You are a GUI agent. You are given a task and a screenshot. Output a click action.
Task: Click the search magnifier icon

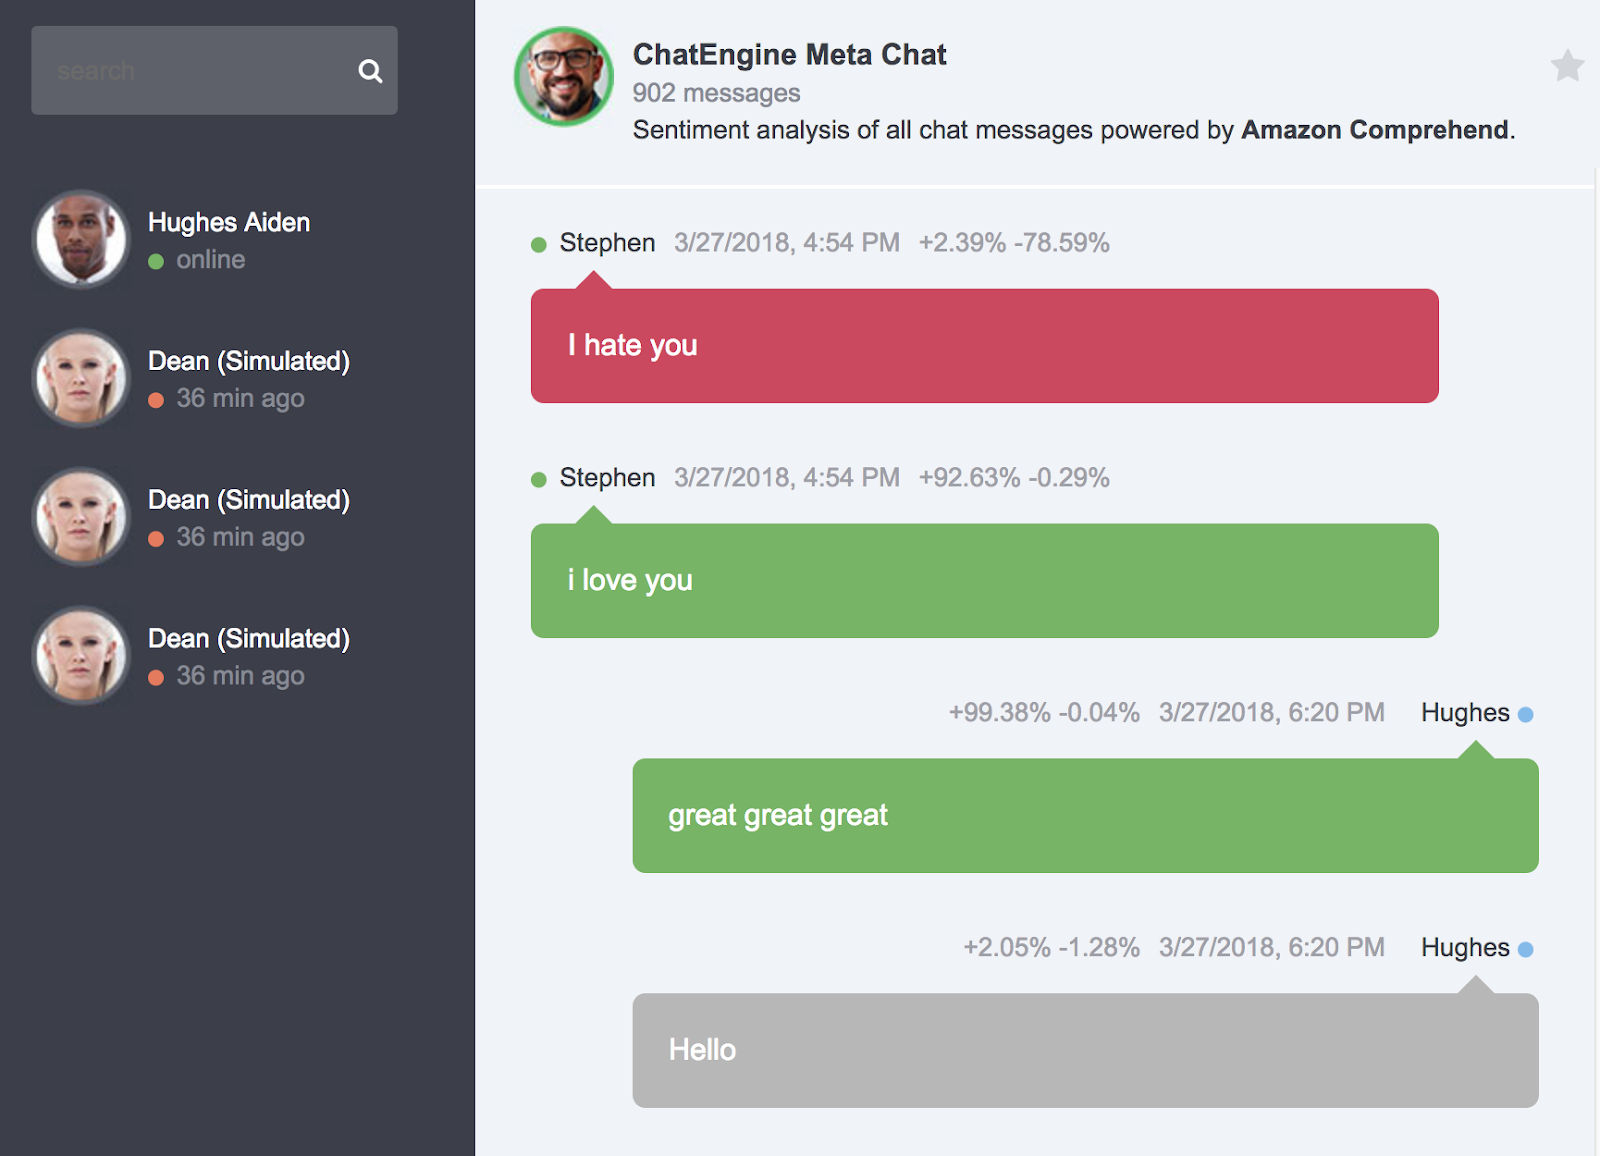pyautogui.click(x=370, y=71)
